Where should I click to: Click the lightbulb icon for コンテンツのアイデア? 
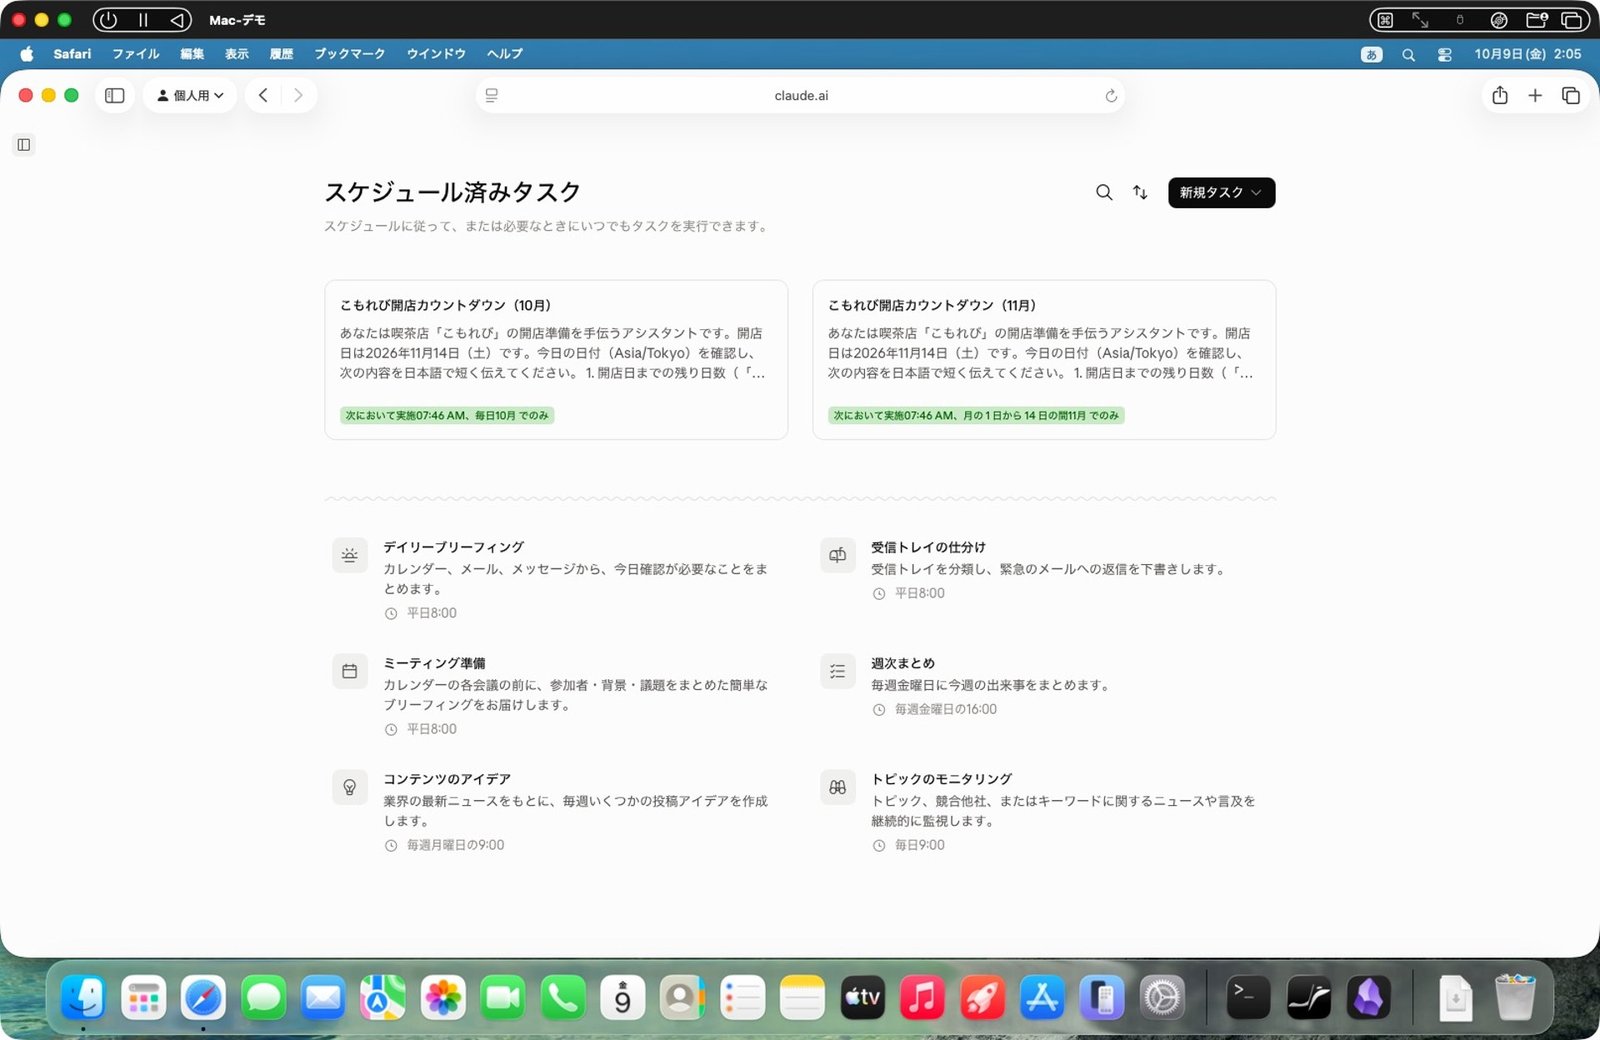click(350, 787)
